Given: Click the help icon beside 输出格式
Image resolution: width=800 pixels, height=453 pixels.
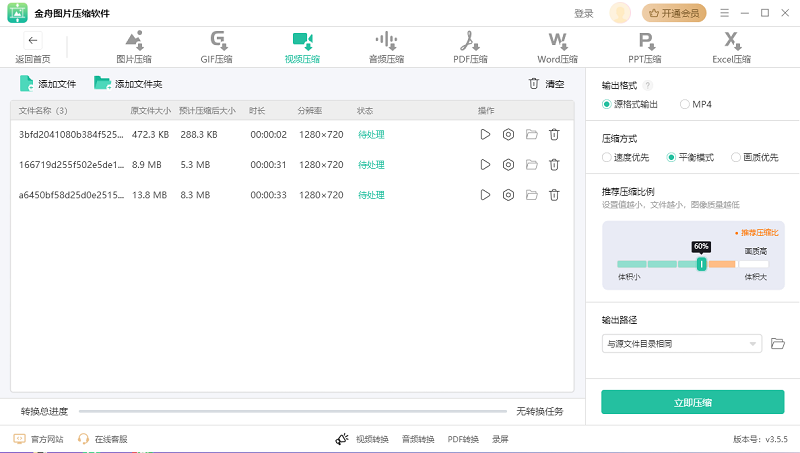Looking at the screenshot, I should tap(648, 86).
